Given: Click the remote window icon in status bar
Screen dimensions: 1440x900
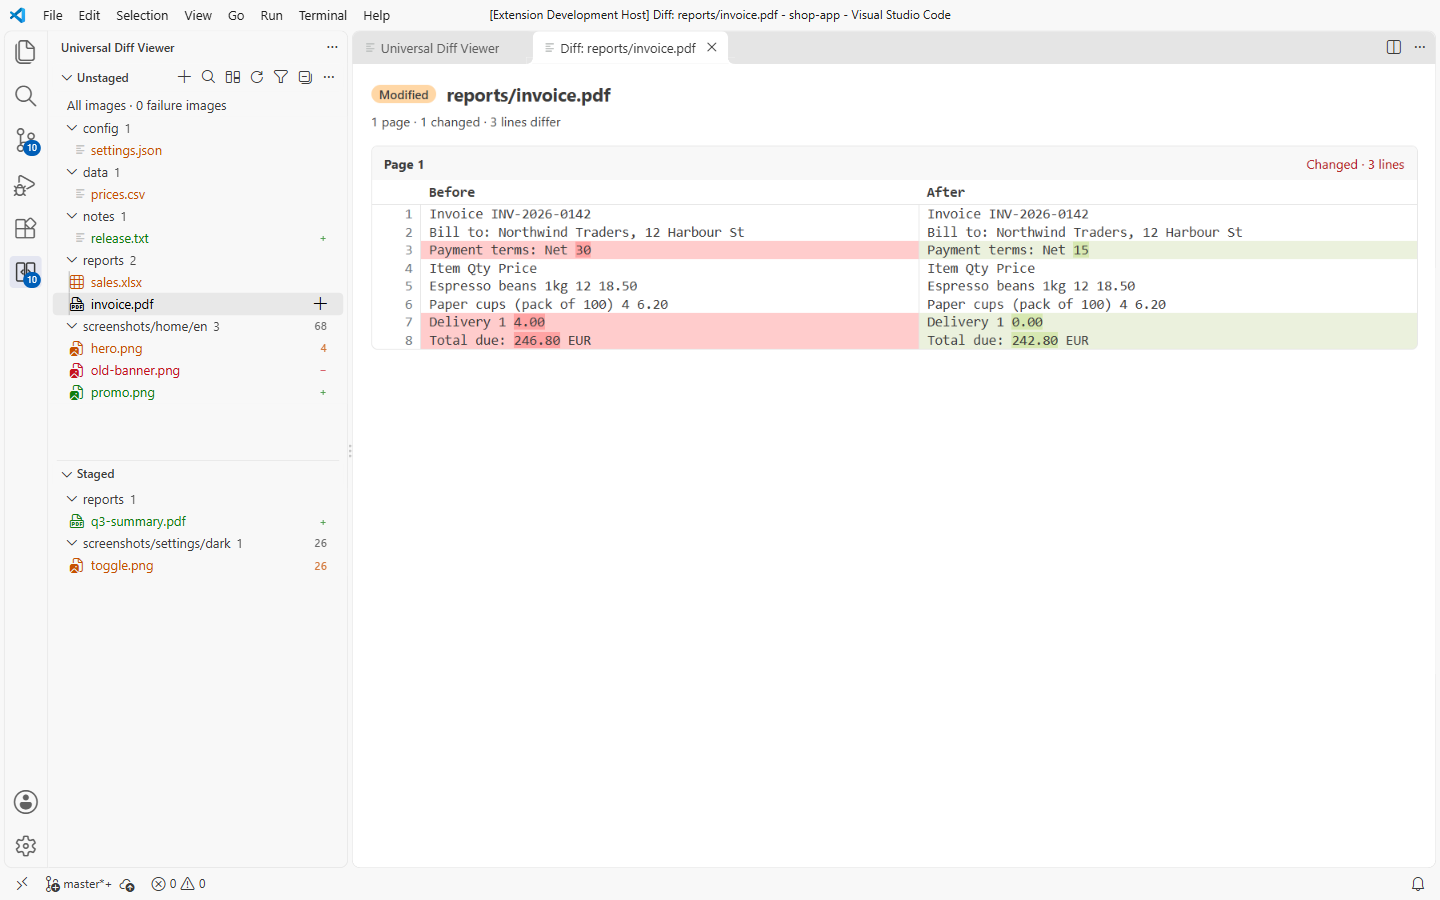Looking at the screenshot, I should 22,884.
